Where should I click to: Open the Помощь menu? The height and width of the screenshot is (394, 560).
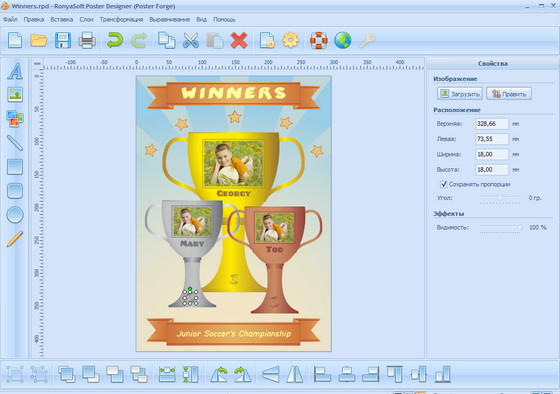[224, 19]
